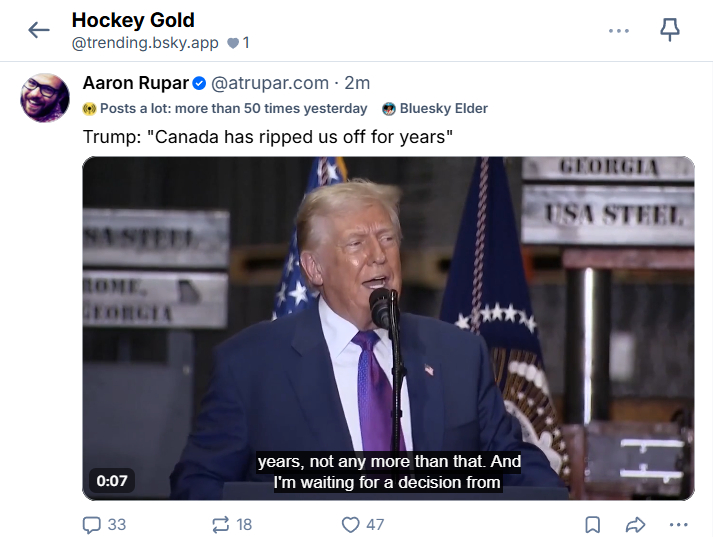Open the @atrupar.com handle link
713x537 pixels.
coord(269,83)
